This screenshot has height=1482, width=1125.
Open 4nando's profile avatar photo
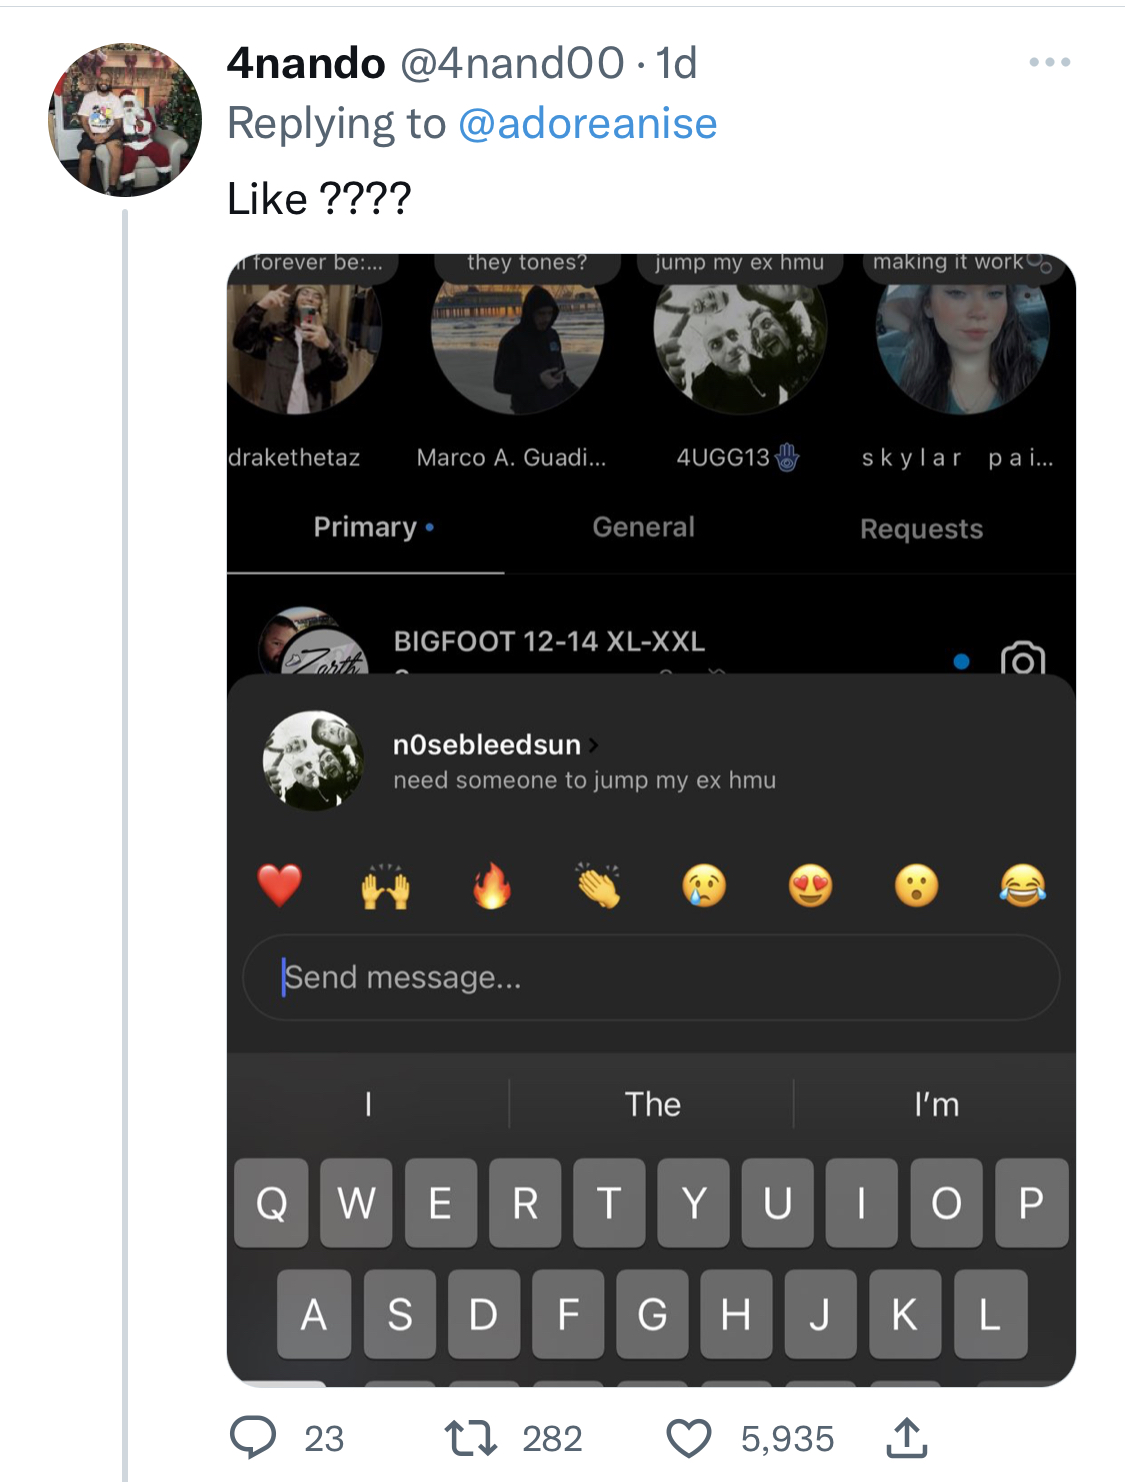tap(125, 120)
